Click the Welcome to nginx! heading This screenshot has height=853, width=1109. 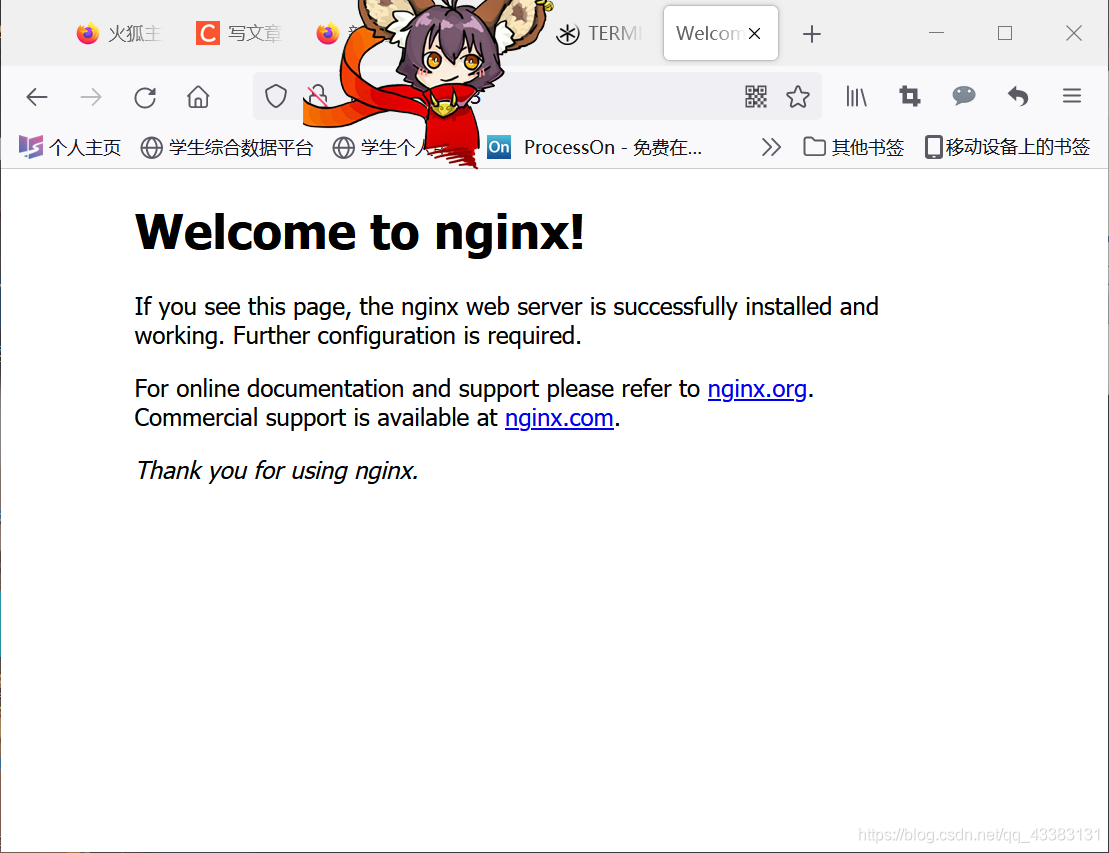point(359,232)
